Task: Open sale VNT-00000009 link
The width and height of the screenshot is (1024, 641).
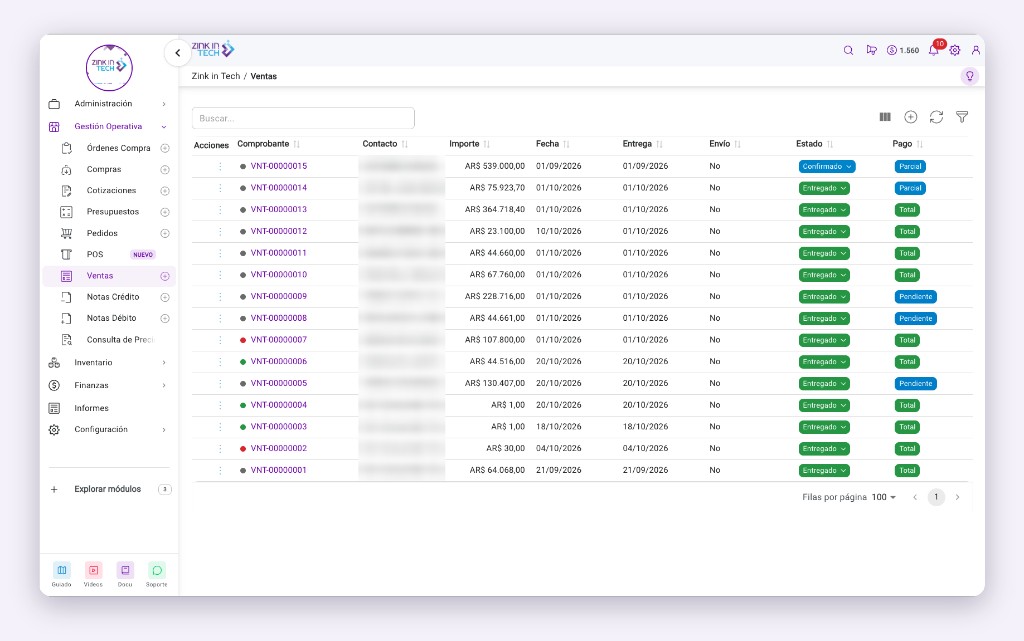Action: click(x=279, y=296)
